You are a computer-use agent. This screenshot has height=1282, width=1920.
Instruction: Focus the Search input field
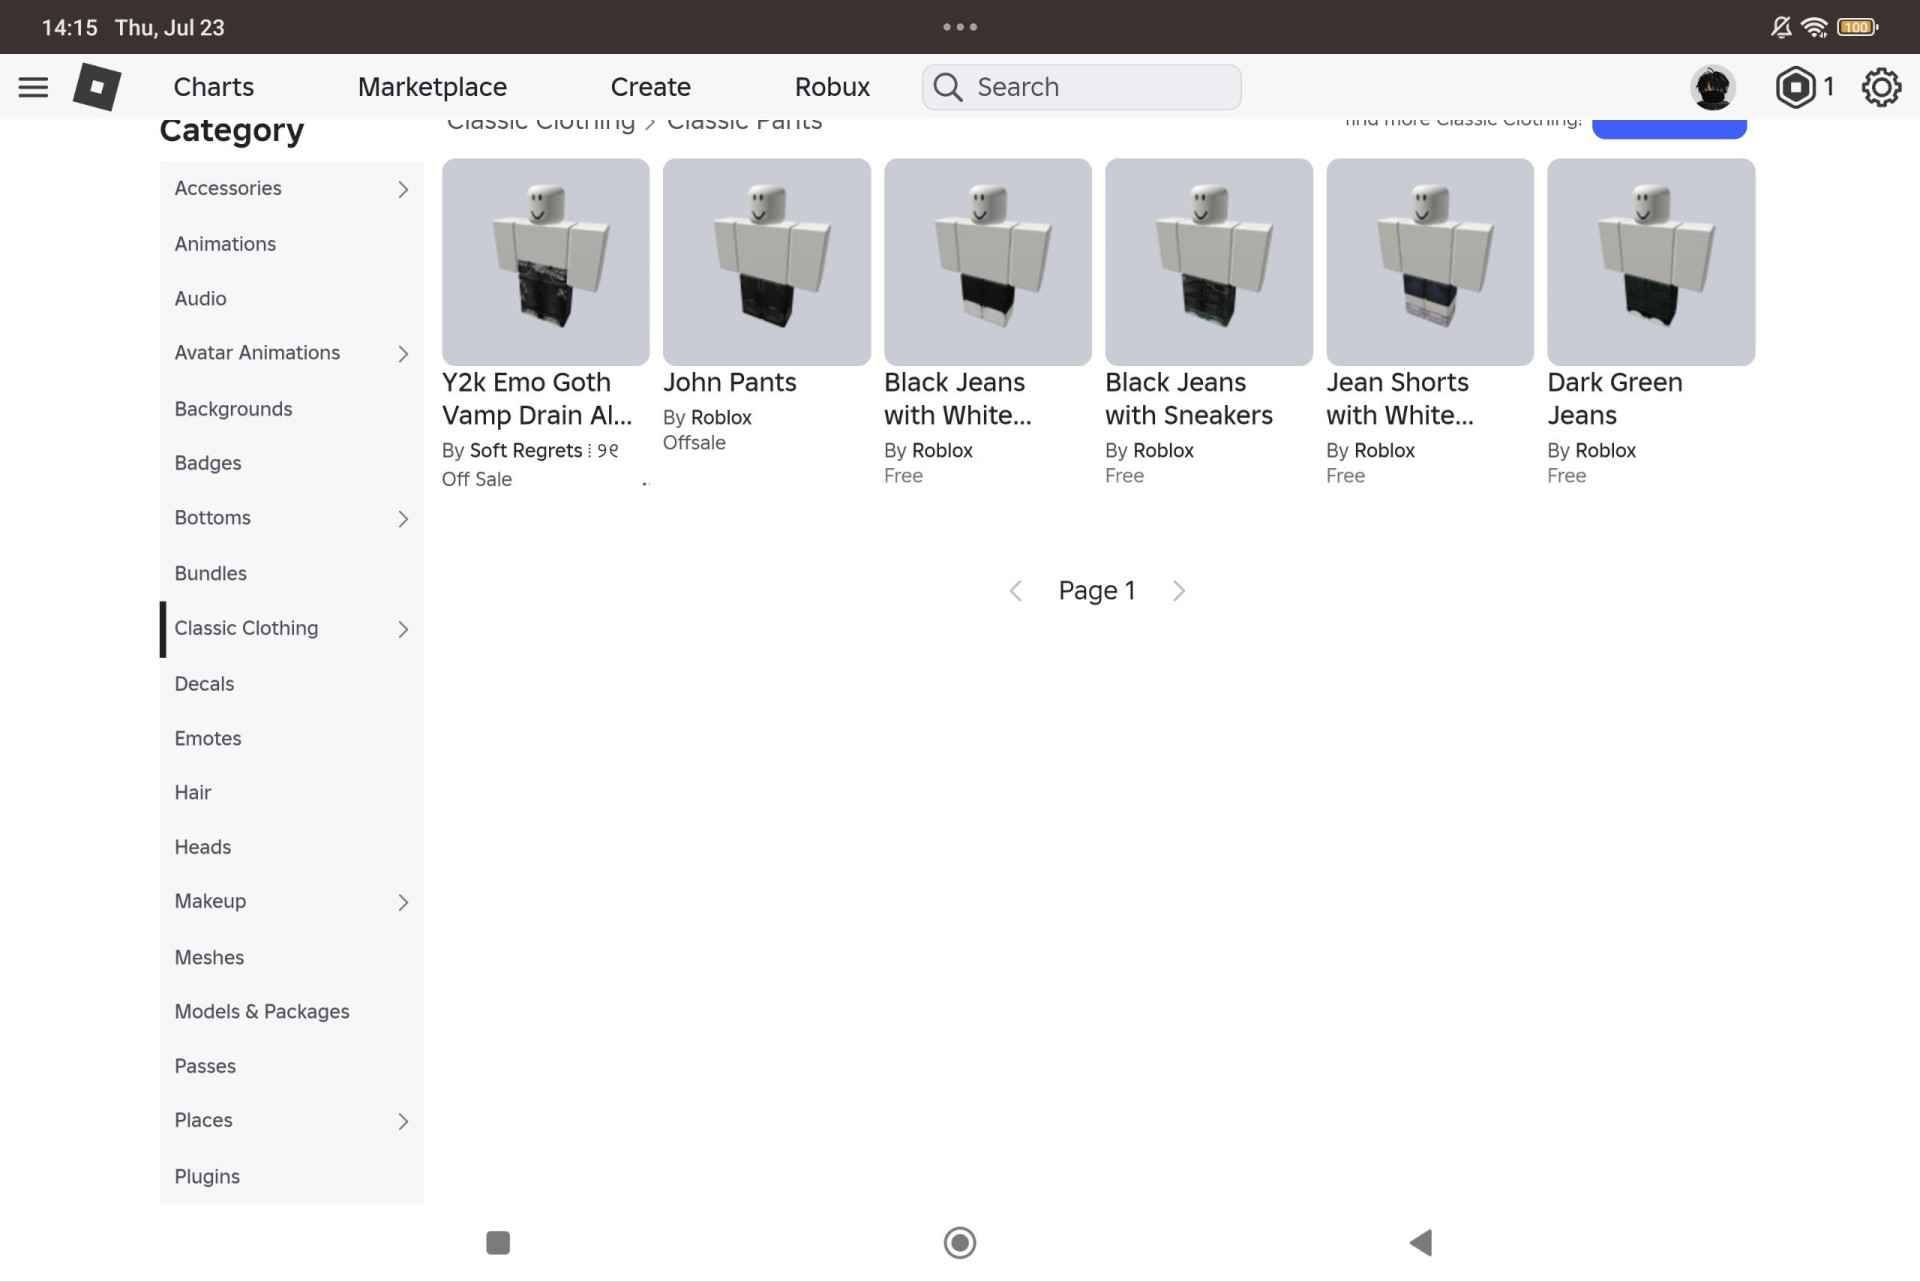(x=1081, y=87)
